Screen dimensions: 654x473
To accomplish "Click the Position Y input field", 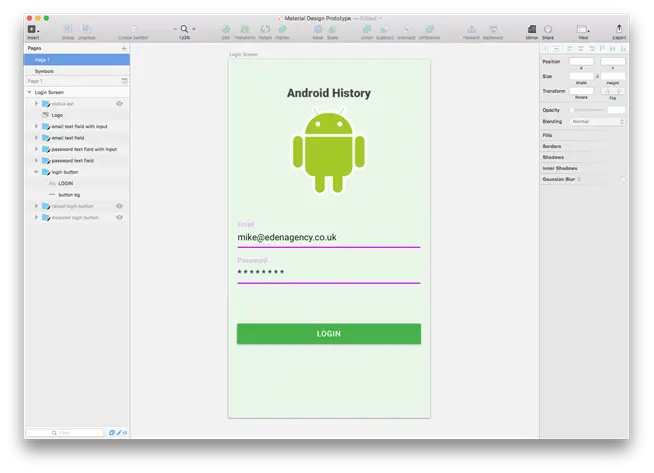I will [613, 62].
